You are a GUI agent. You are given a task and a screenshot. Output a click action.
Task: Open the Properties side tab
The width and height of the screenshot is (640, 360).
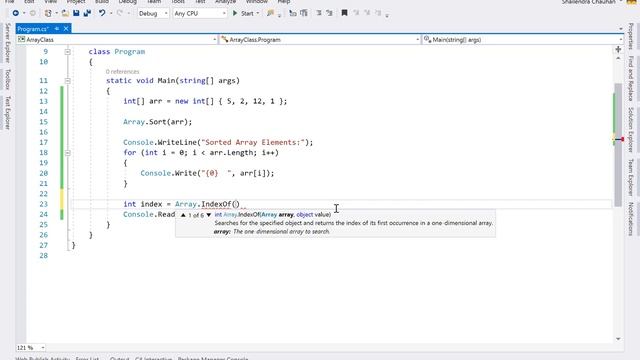click(631, 36)
